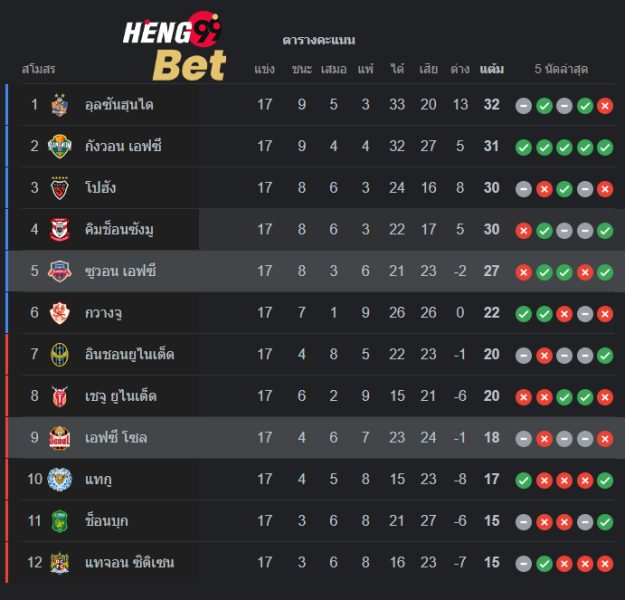Viewport: 625px width, 600px height.
Task: Click the HENG99 Bet logo
Action: [174, 46]
